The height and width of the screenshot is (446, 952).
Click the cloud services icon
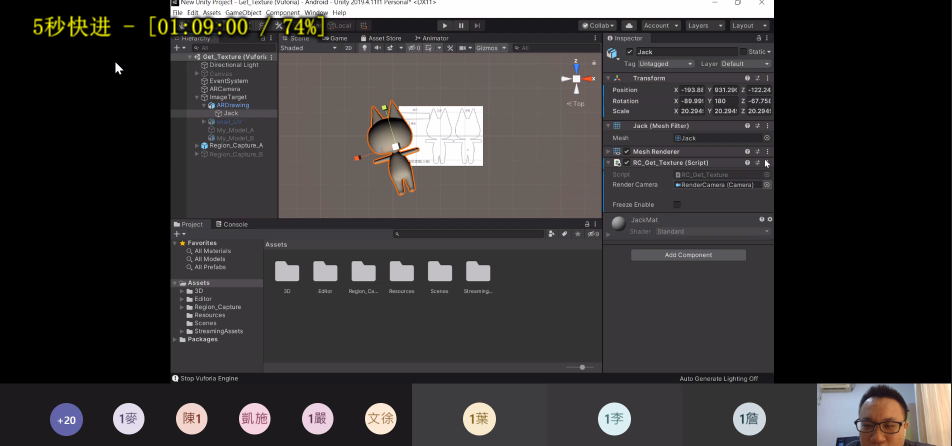629,25
